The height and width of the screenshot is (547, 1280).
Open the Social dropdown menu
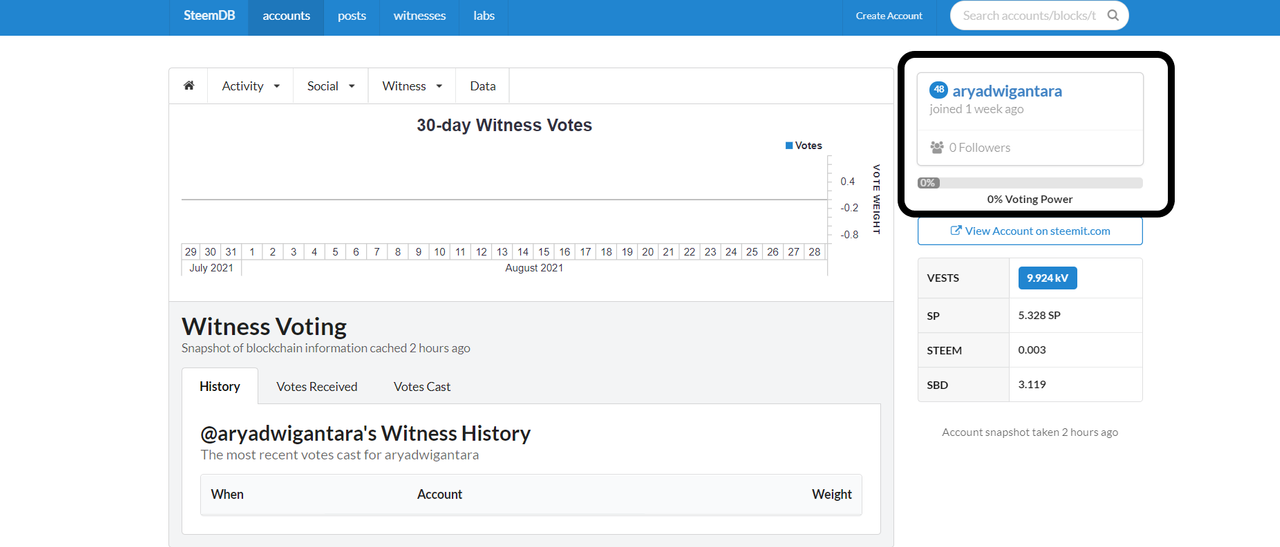[330, 86]
